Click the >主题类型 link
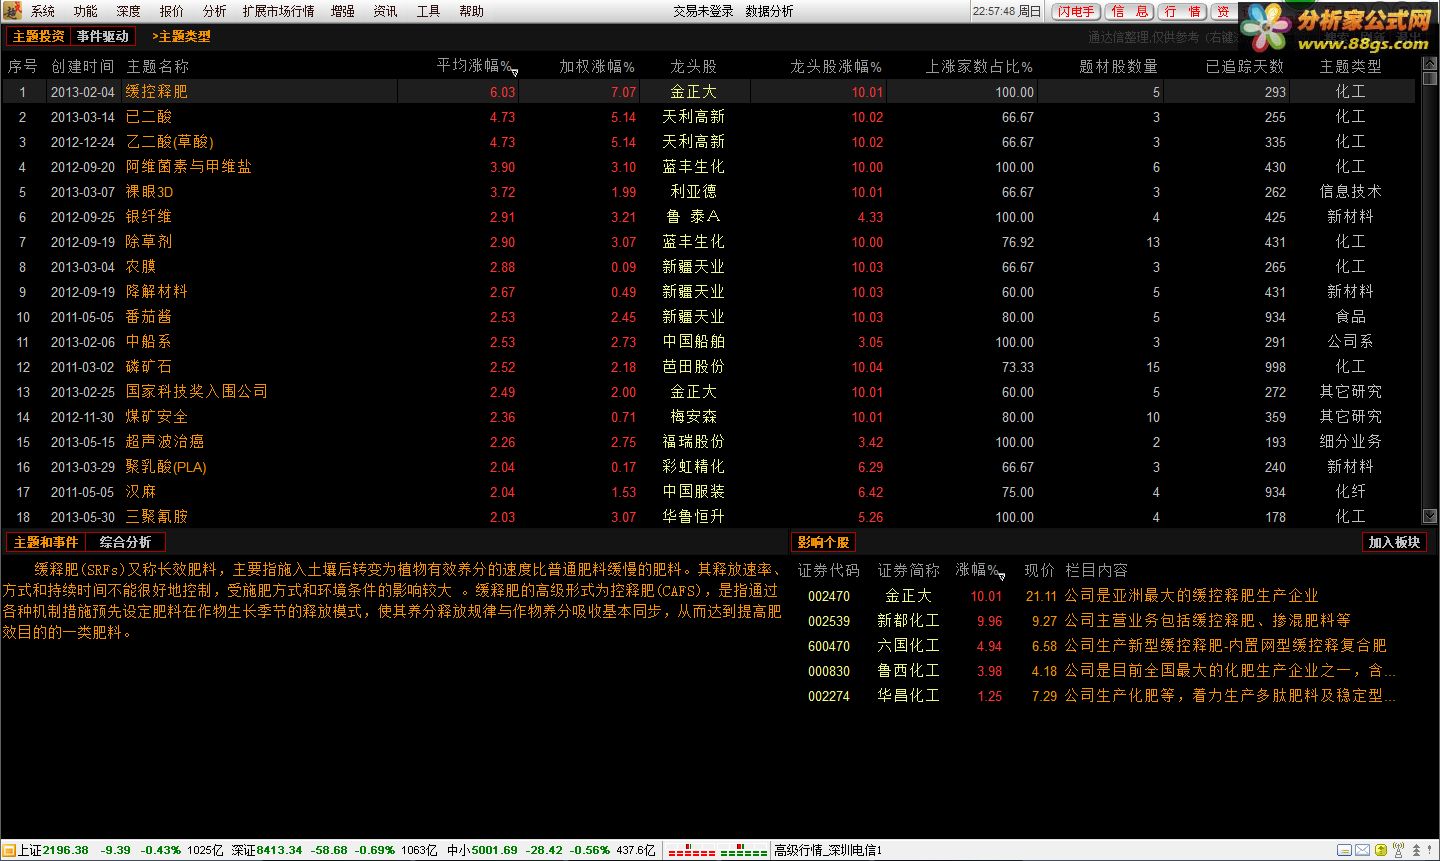 [181, 36]
